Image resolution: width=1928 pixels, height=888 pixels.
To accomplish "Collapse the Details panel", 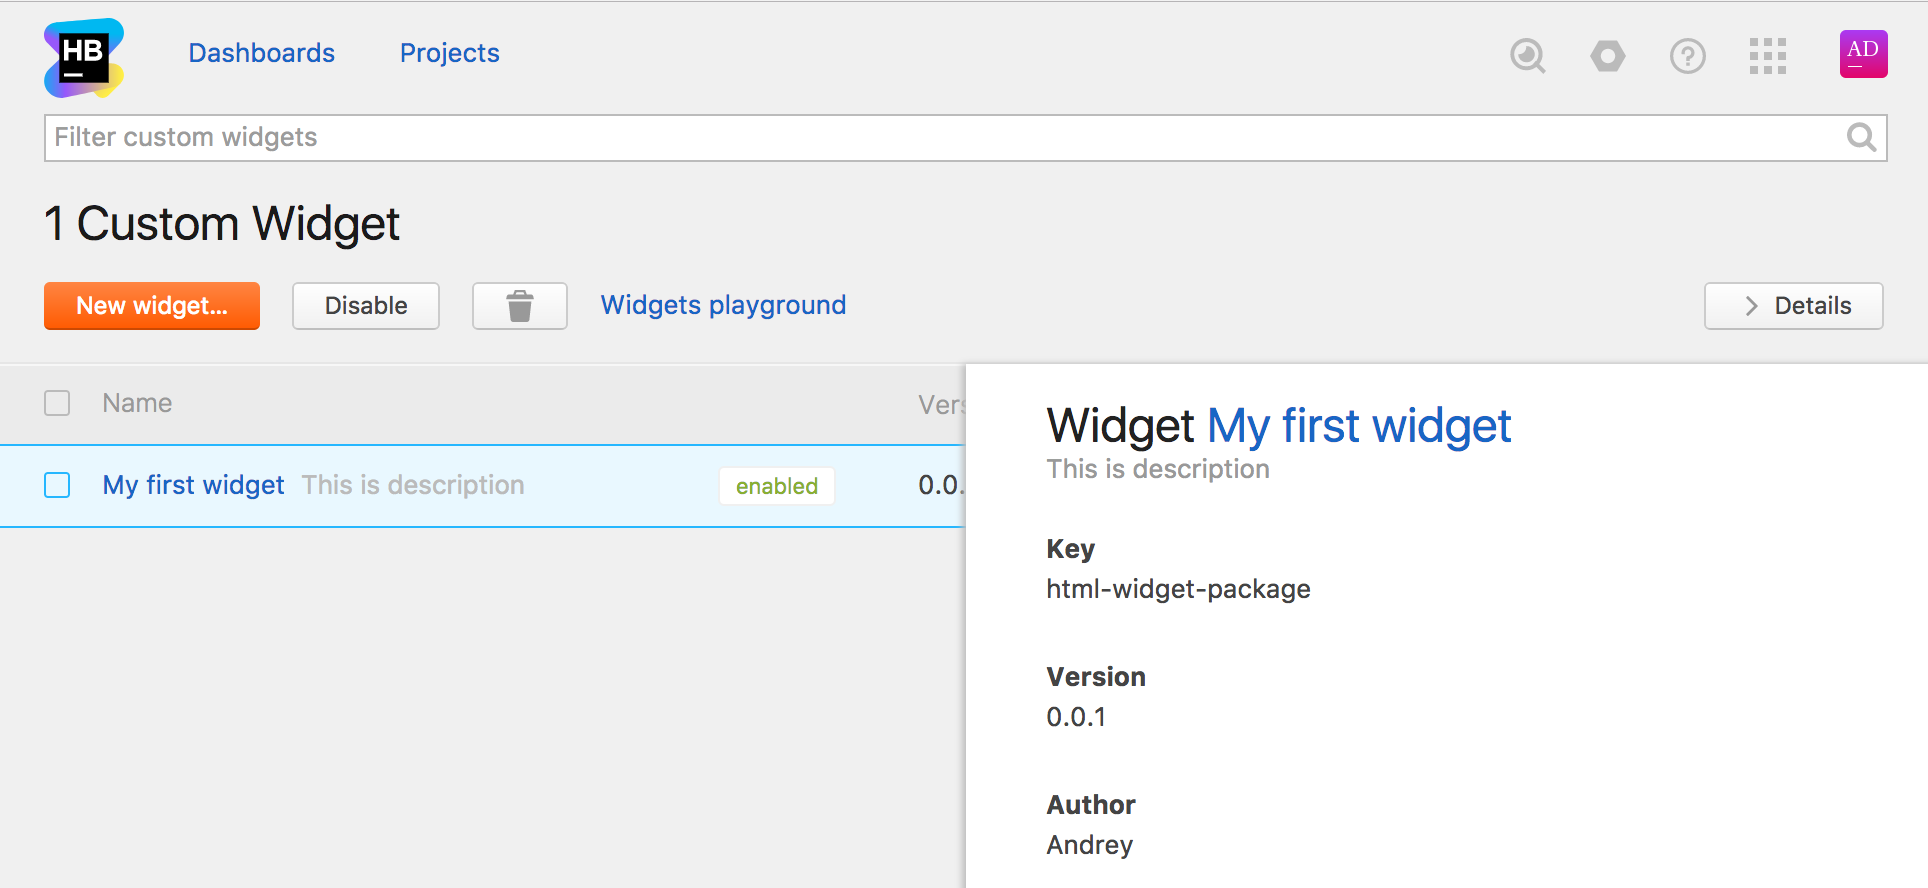I will 1794,306.
